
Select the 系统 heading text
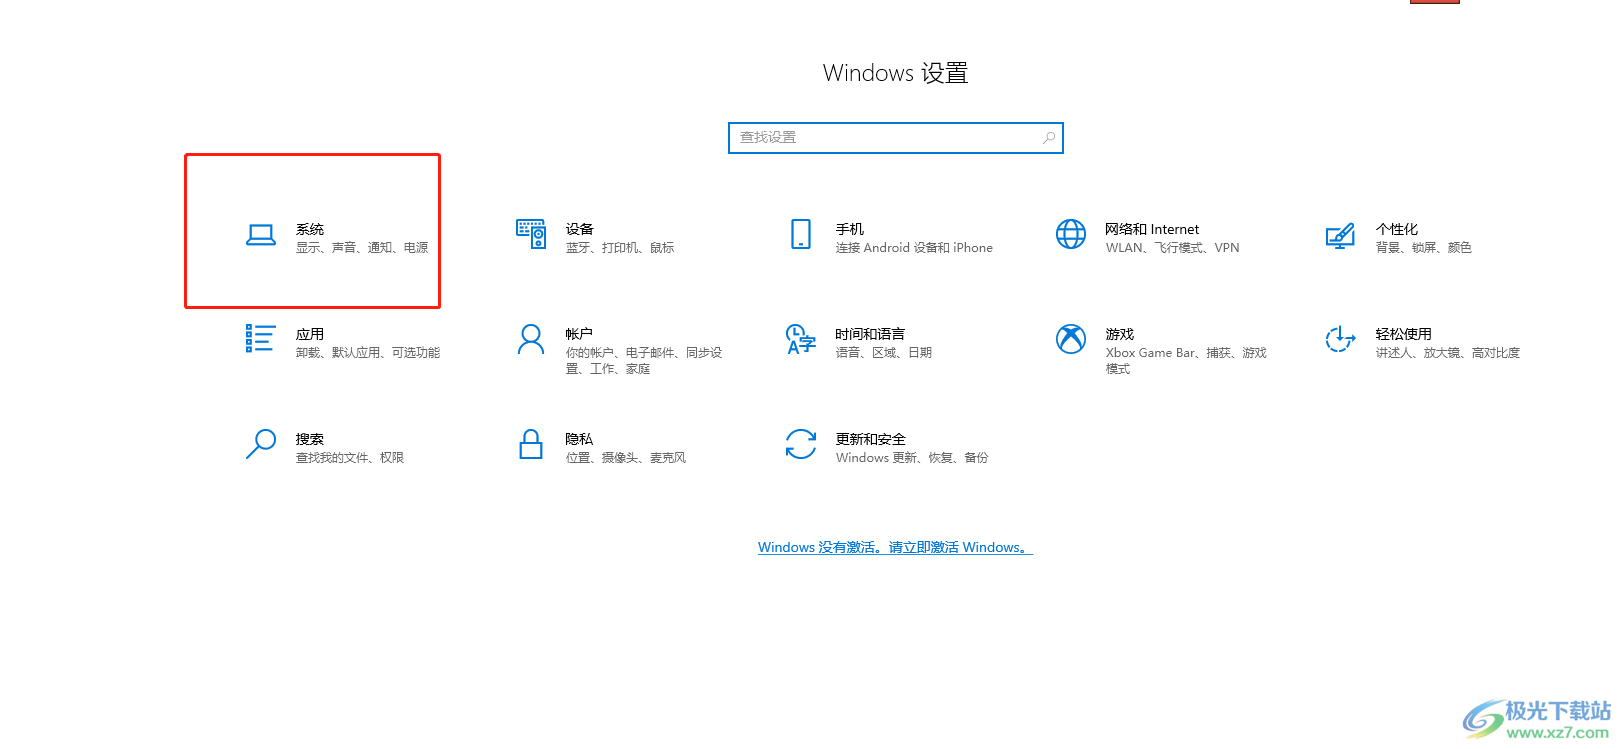(x=310, y=229)
